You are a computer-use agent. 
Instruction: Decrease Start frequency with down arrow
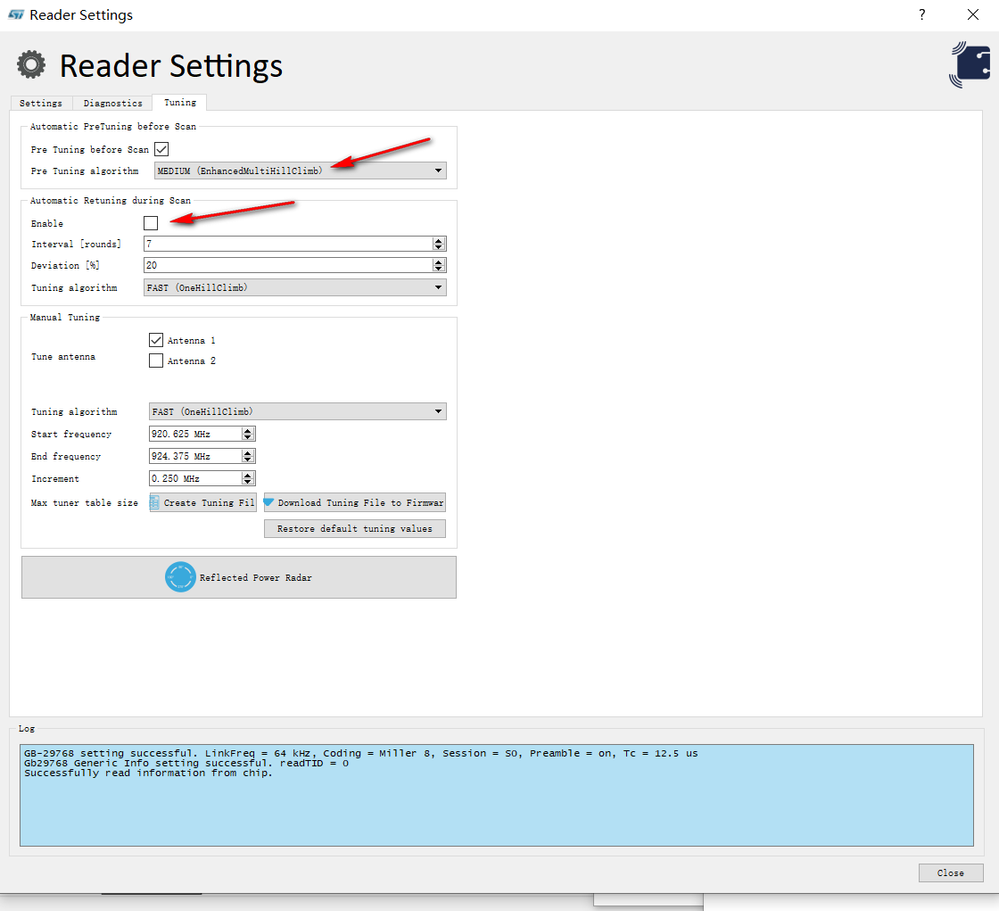coord(248,438)
